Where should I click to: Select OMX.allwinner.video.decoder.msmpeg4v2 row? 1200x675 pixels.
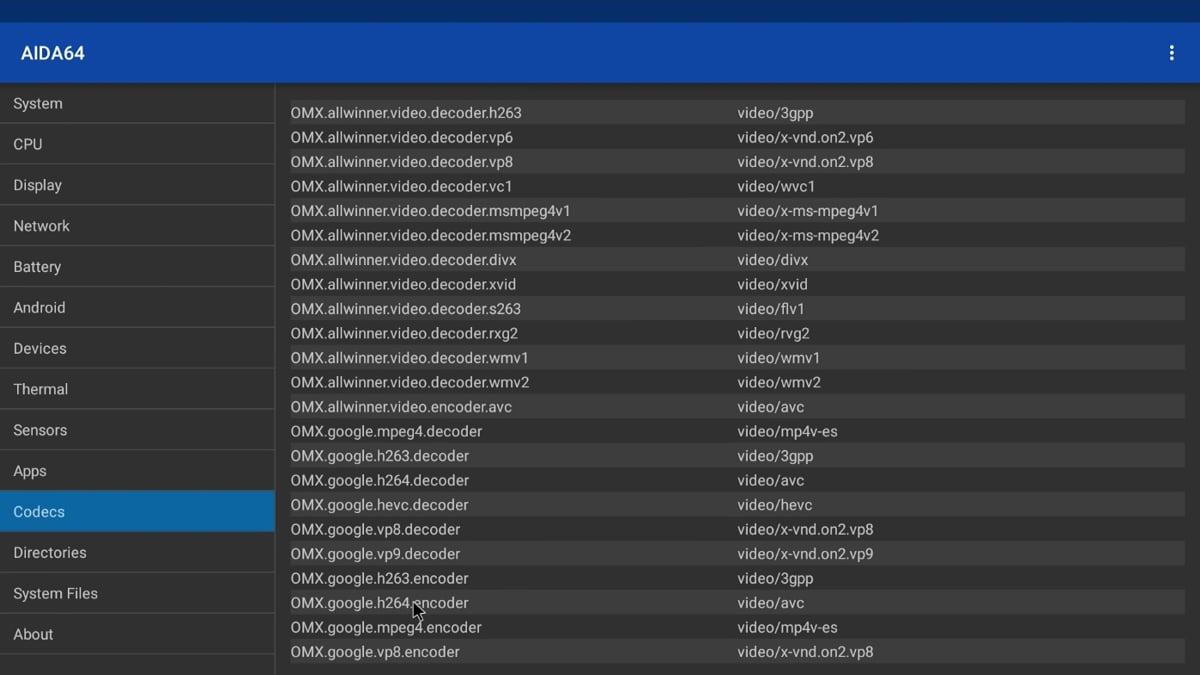(x=737, y=235)
